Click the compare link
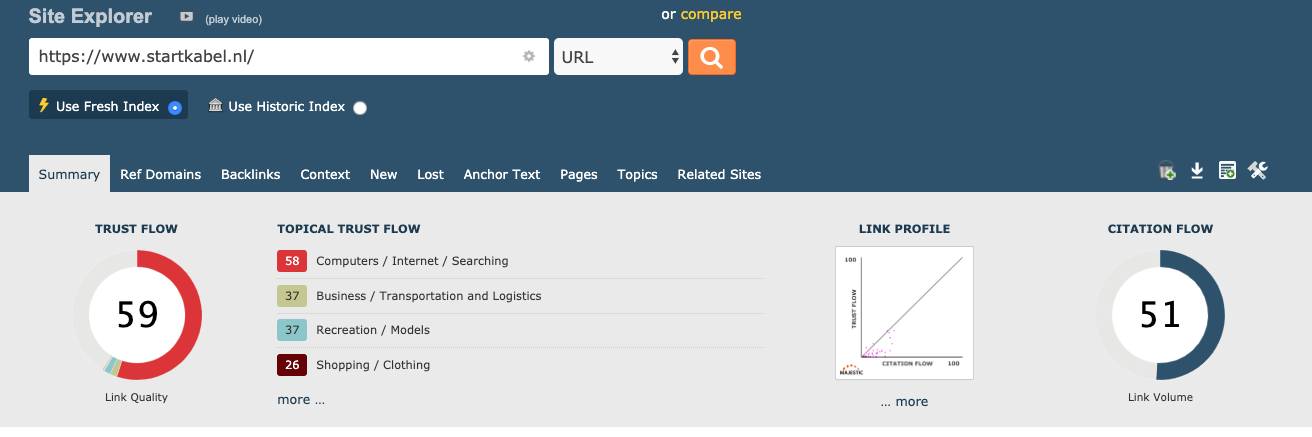1312x437 pixels. click(x=711, y=14)
